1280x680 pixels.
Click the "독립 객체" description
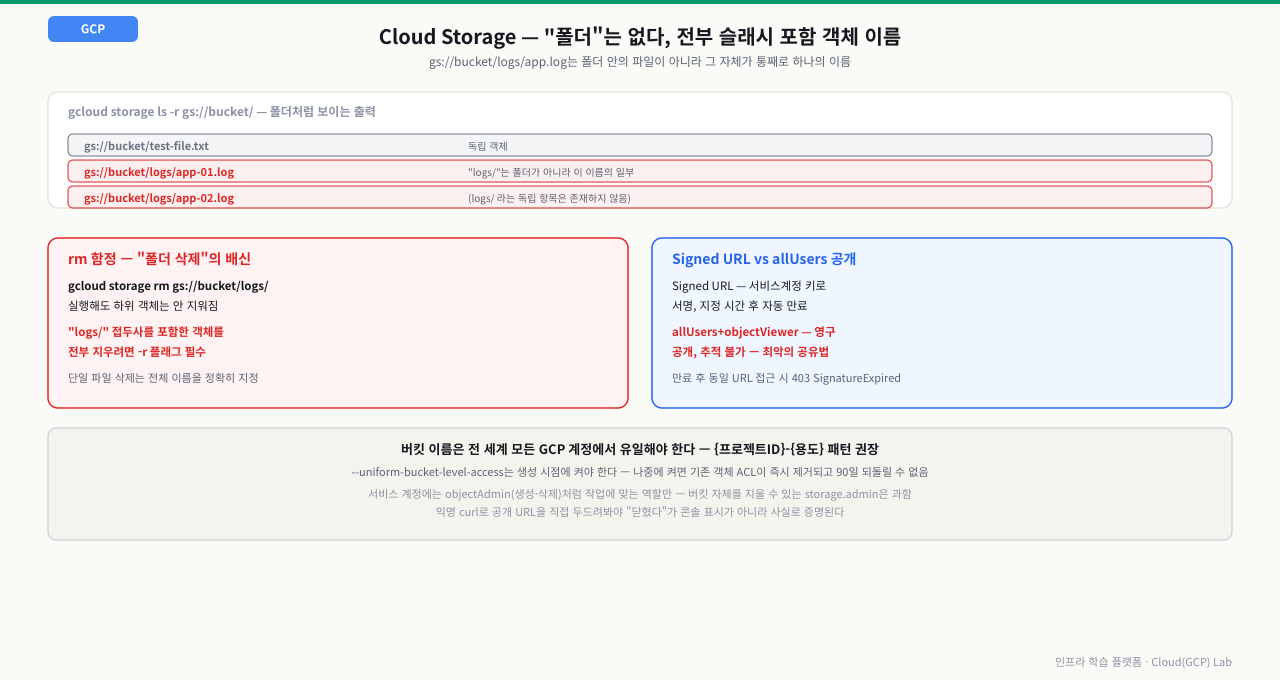point(488,146)
